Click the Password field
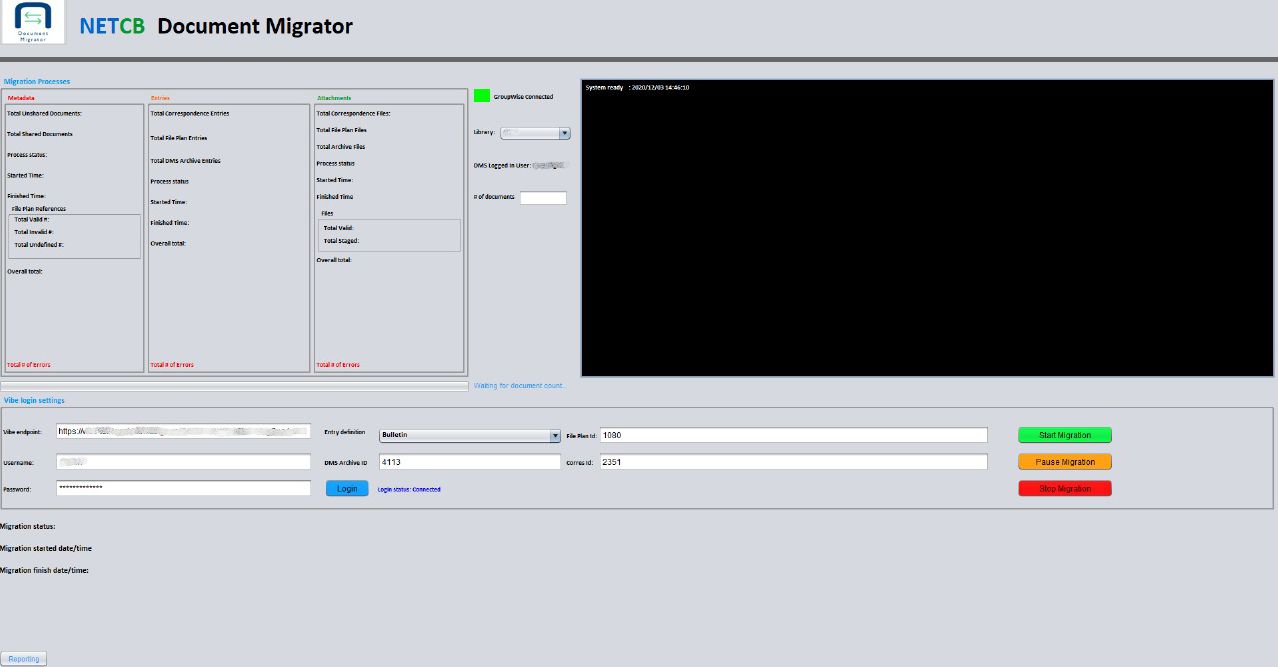1278x667 pixels. pos(183,488)
